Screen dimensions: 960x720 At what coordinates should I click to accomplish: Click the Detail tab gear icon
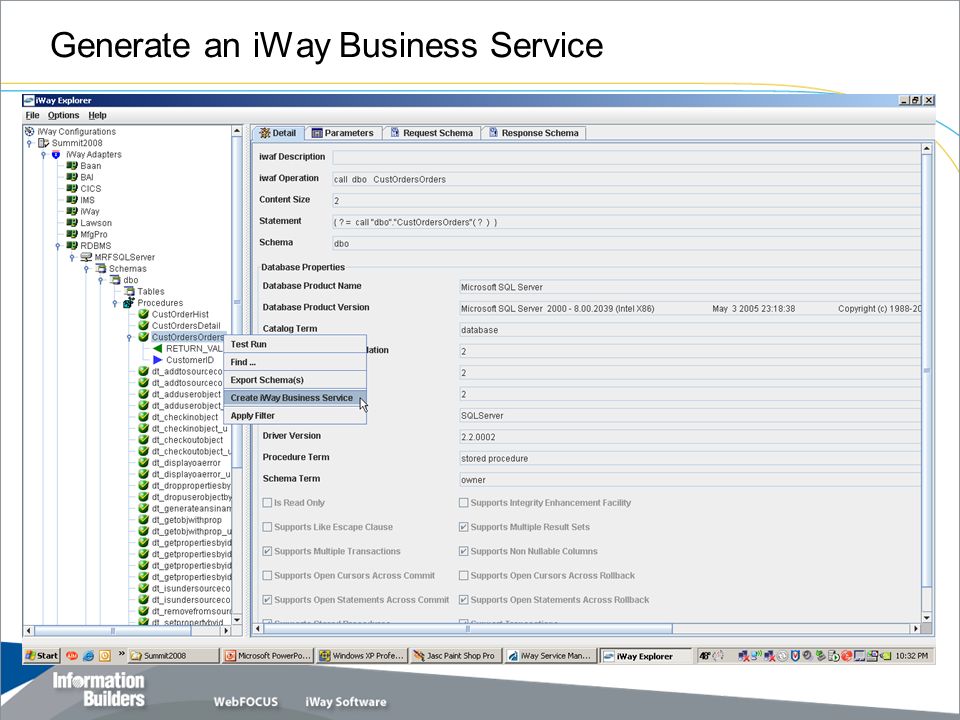point(264,133)
